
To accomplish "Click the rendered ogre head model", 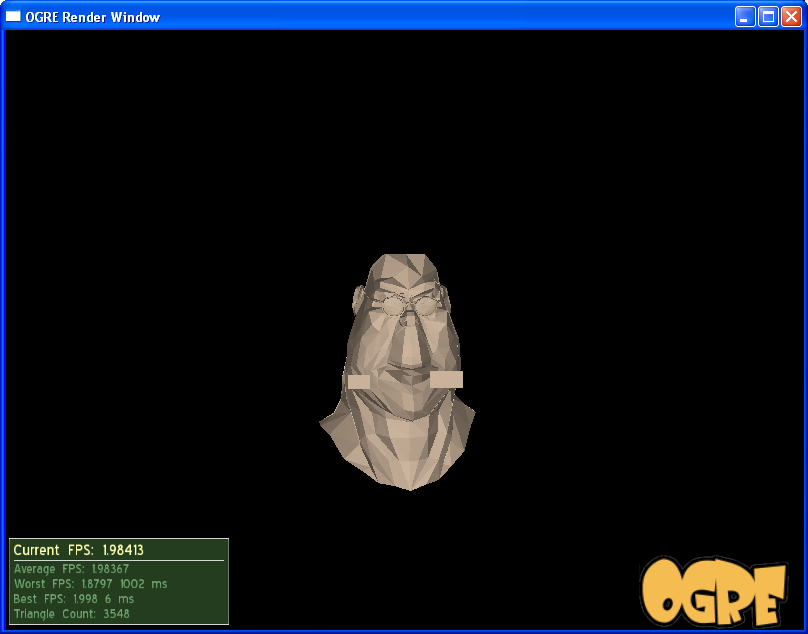I will pos(397,372).
